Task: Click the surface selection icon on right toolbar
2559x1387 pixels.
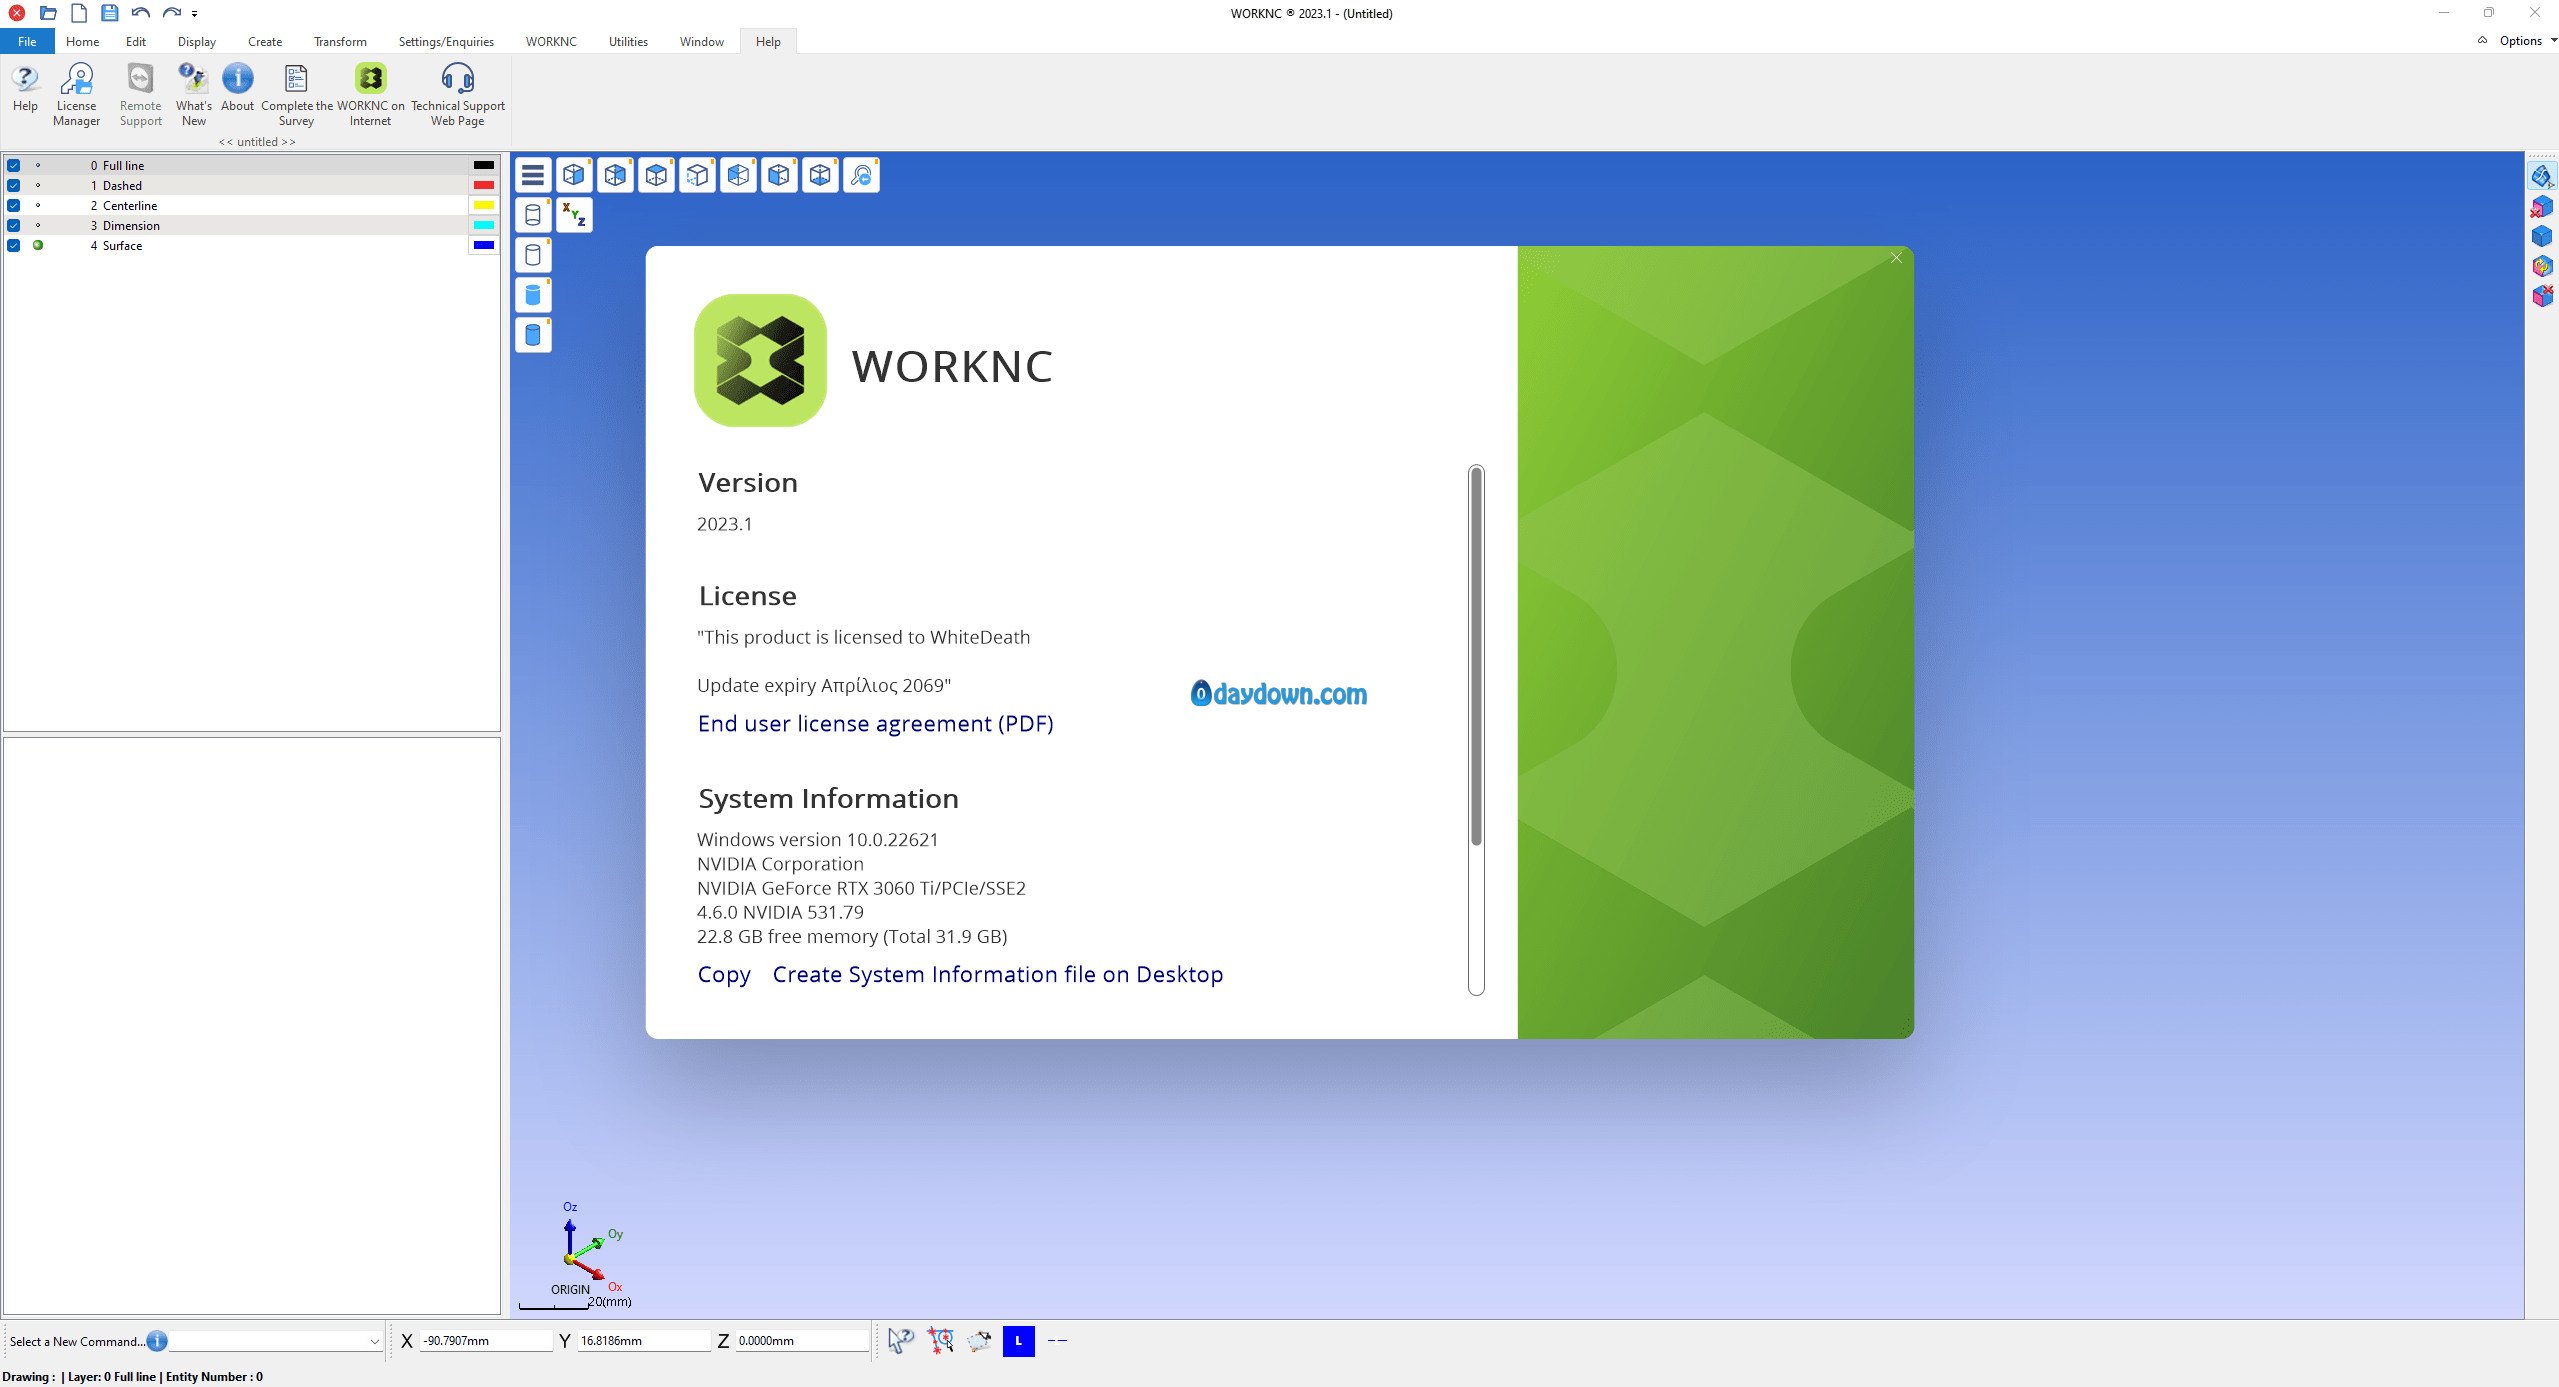Action: coord(2542,177)
